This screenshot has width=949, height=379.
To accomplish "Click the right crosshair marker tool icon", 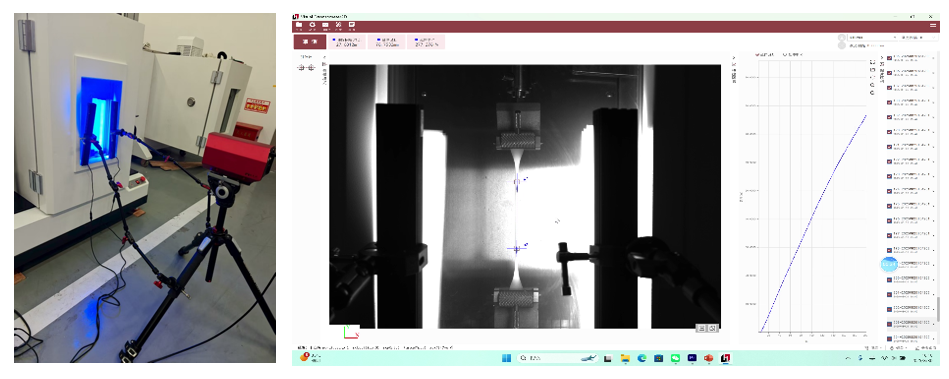I will pyautogui.click(x=311, y=67).
